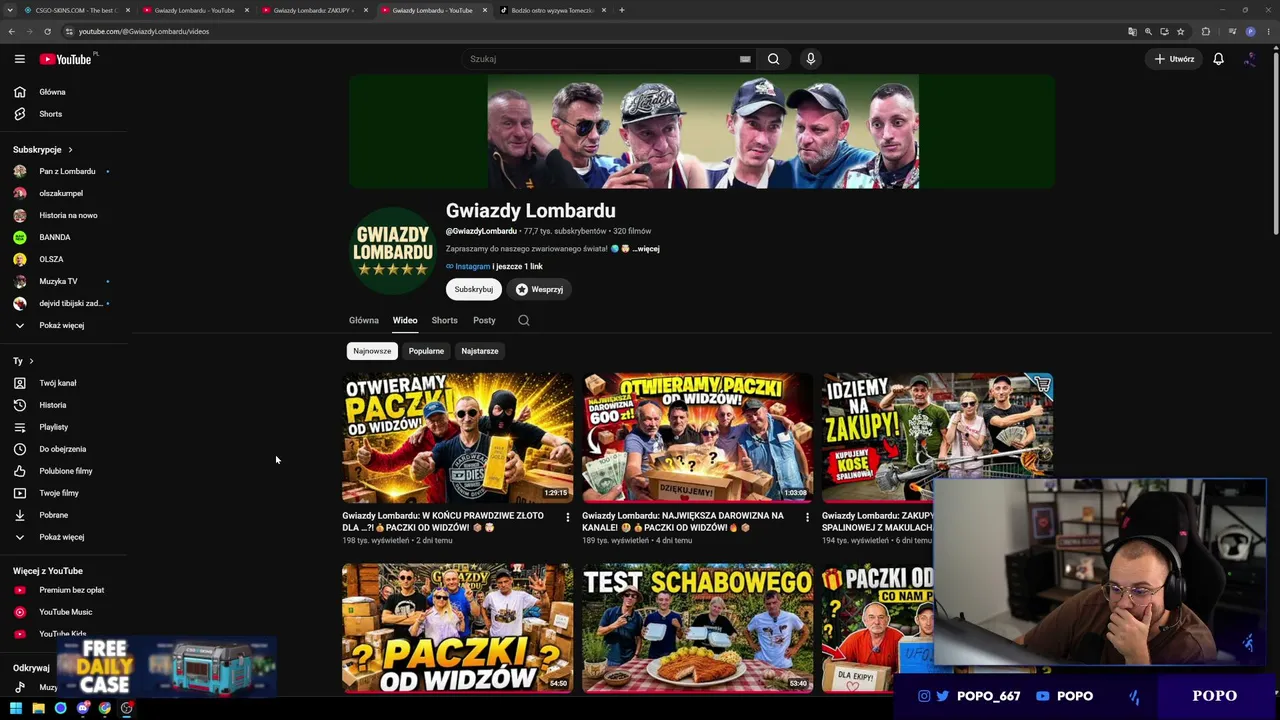The width and height of the screenshot is (1280, 720).
Task: Open a new browser tab
Action: (622, 10)
